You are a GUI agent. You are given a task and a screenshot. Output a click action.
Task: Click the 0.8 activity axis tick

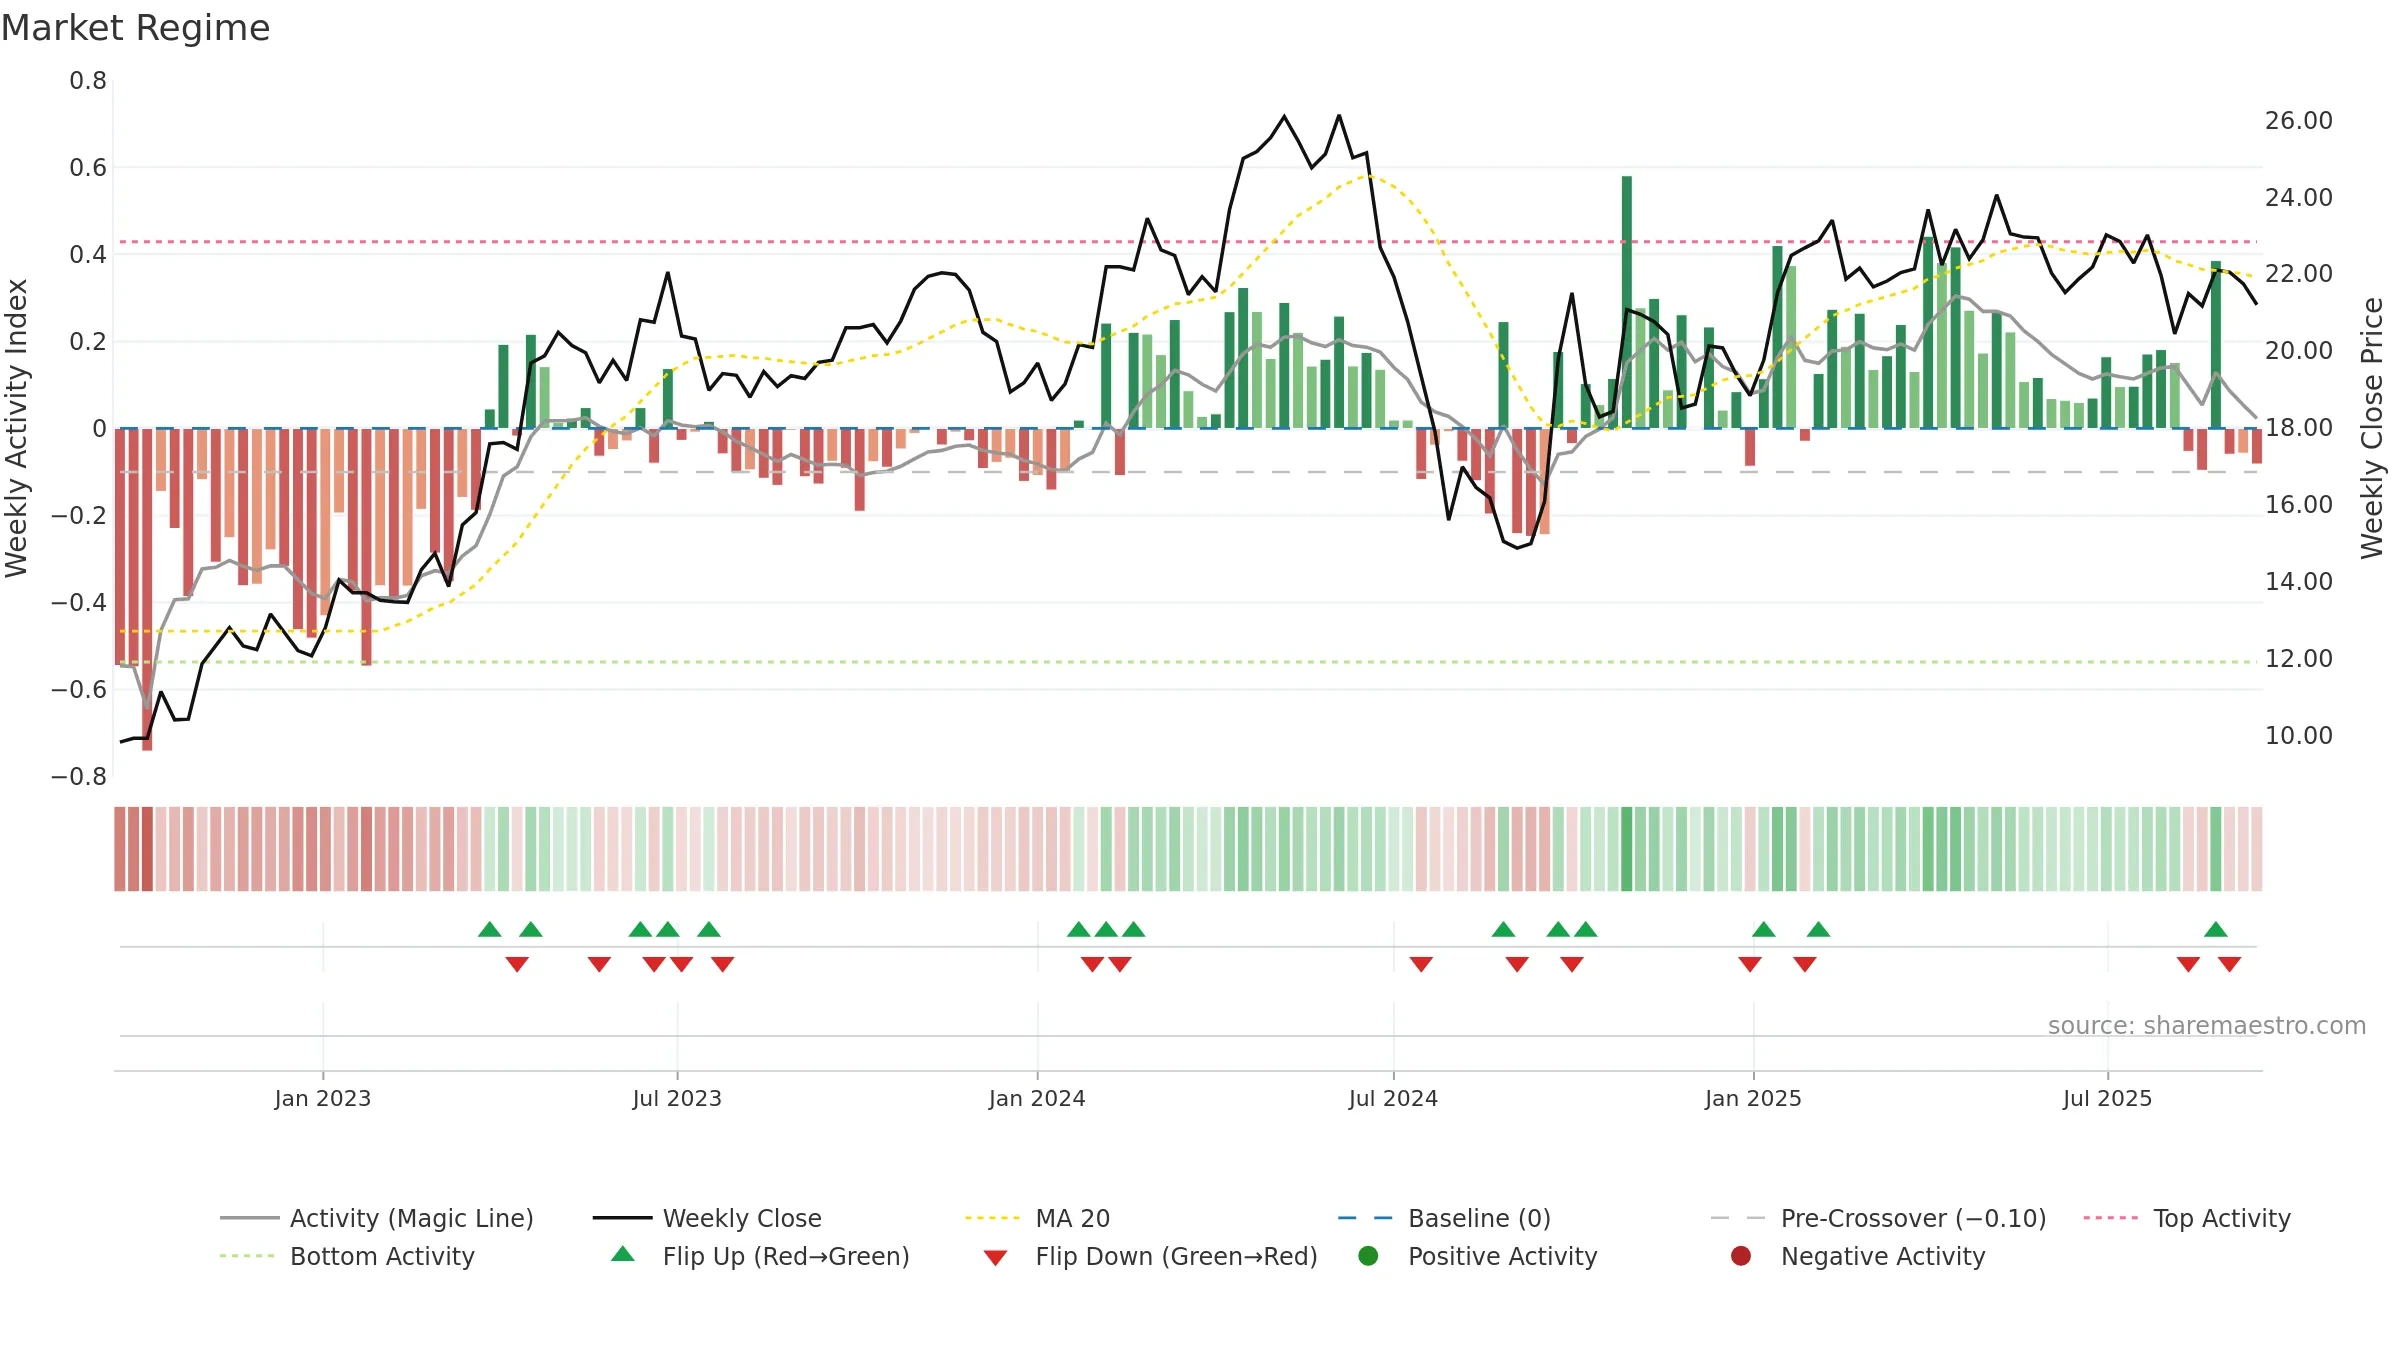coord(88,80)
